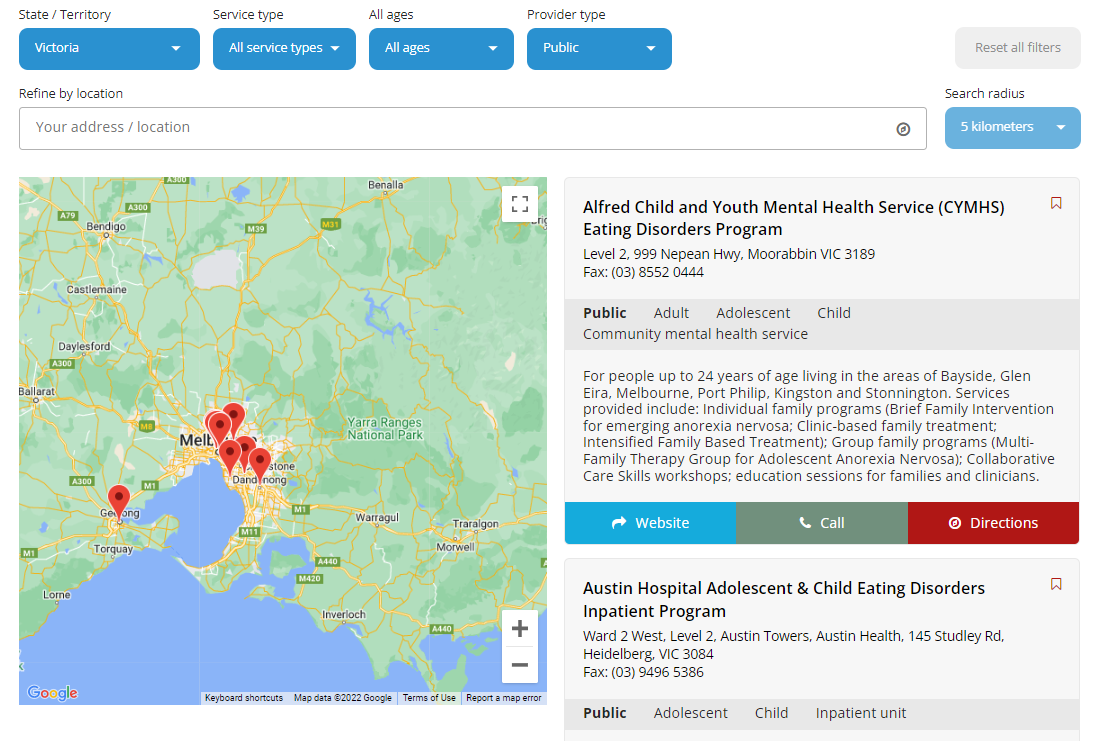Click the Yarra Ranges National Park map label
This screenshot has height=741, width=1107.
[385, 428]
